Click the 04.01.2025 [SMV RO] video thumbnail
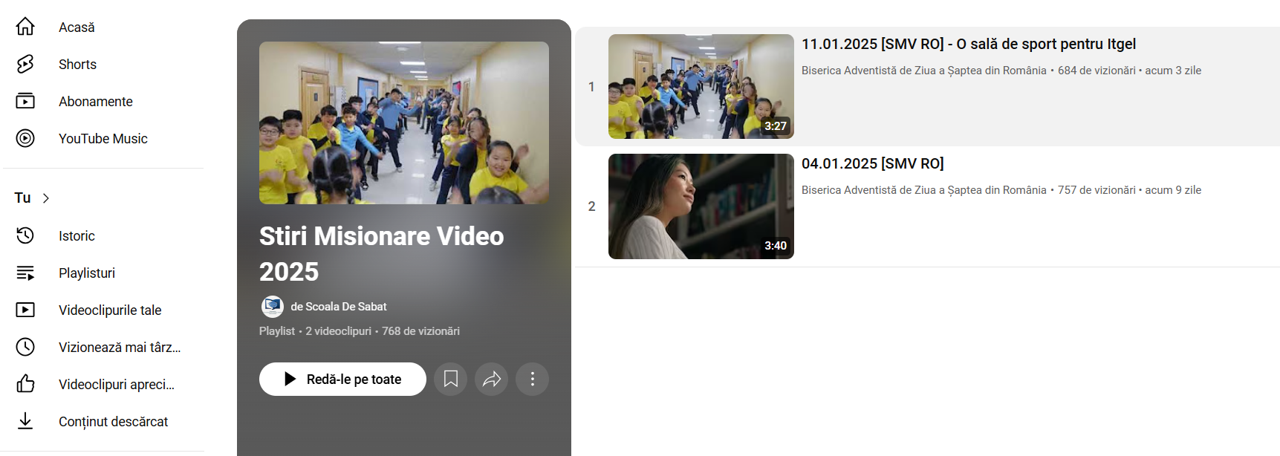This screenshot has height=456, width=1280. pyautogui.click(x=701, y=206)
